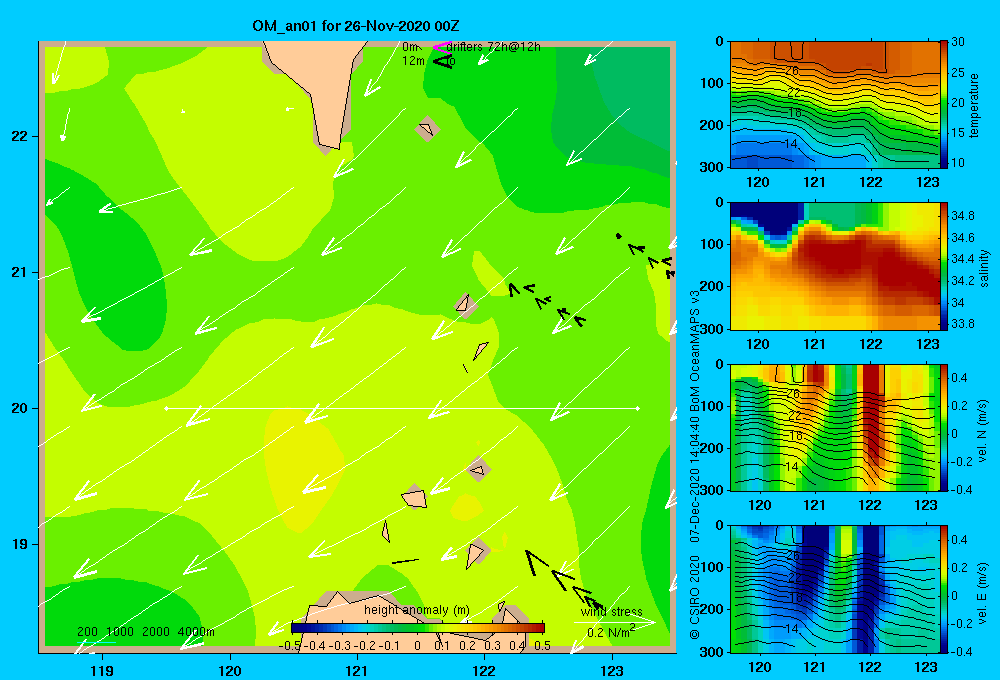Click the '34.8' tick on salinity scale
Screen dimensions: 1000x680
click(962, 216)
